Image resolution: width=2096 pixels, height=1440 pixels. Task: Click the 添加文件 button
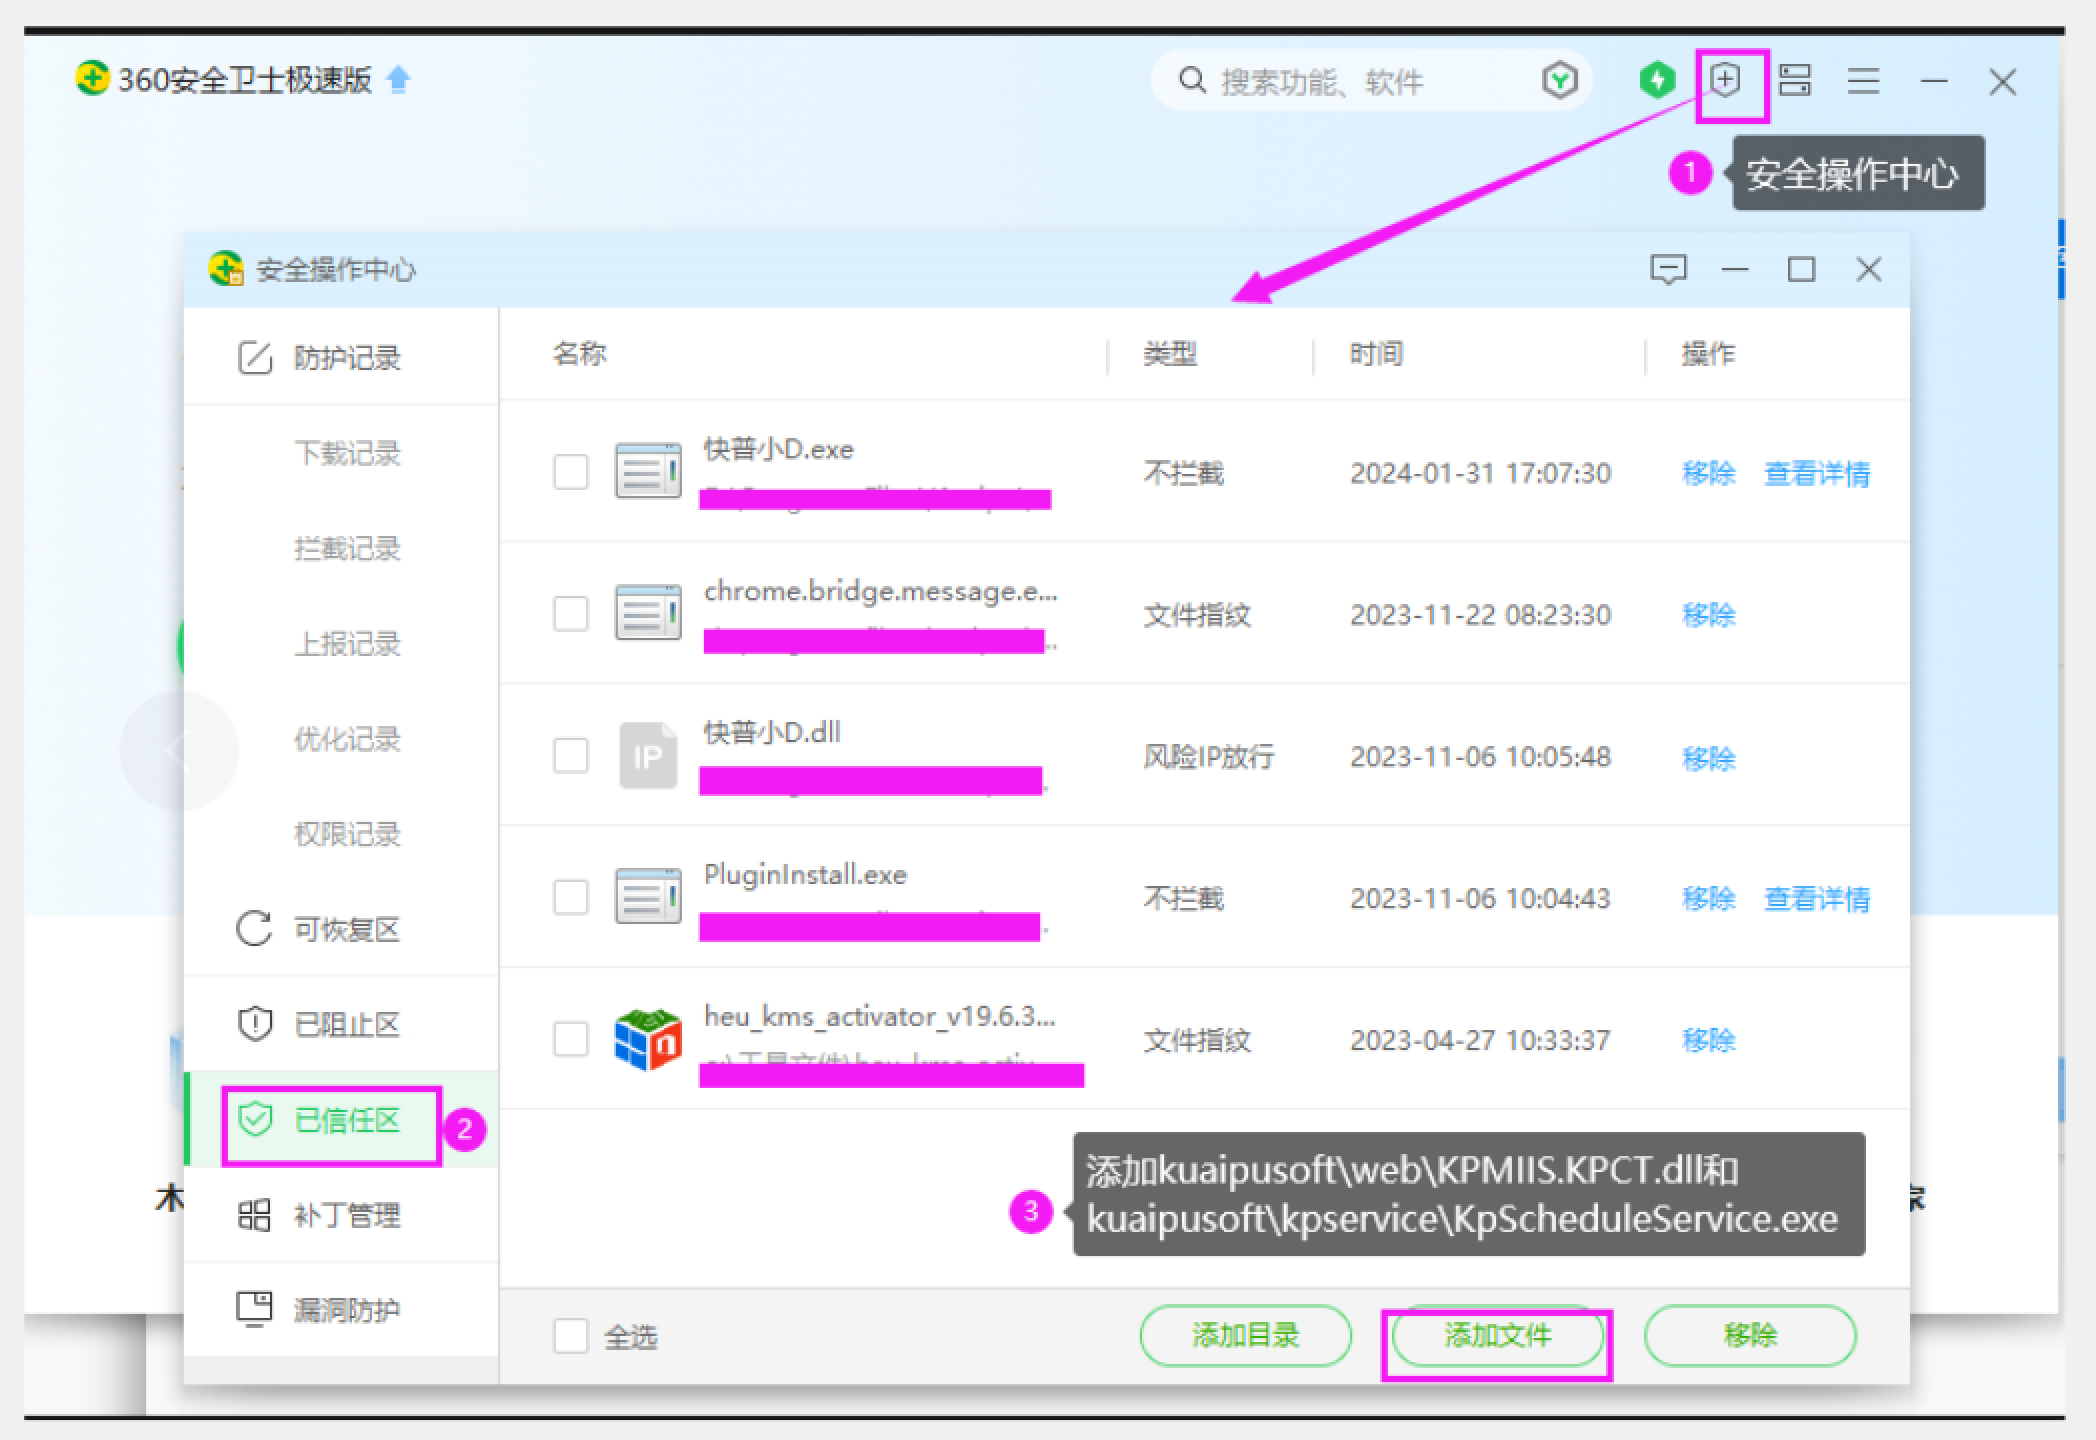click(x=1497, y=1335)
